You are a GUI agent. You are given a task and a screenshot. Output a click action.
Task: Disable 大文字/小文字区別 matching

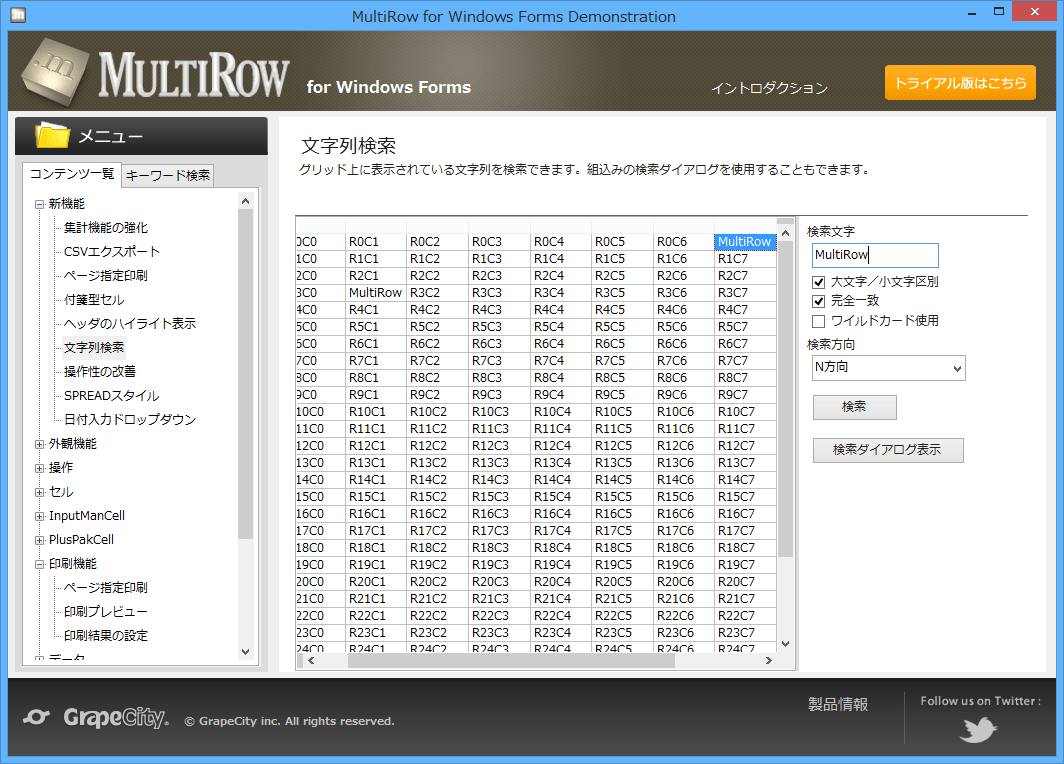[x=818, y=281]
